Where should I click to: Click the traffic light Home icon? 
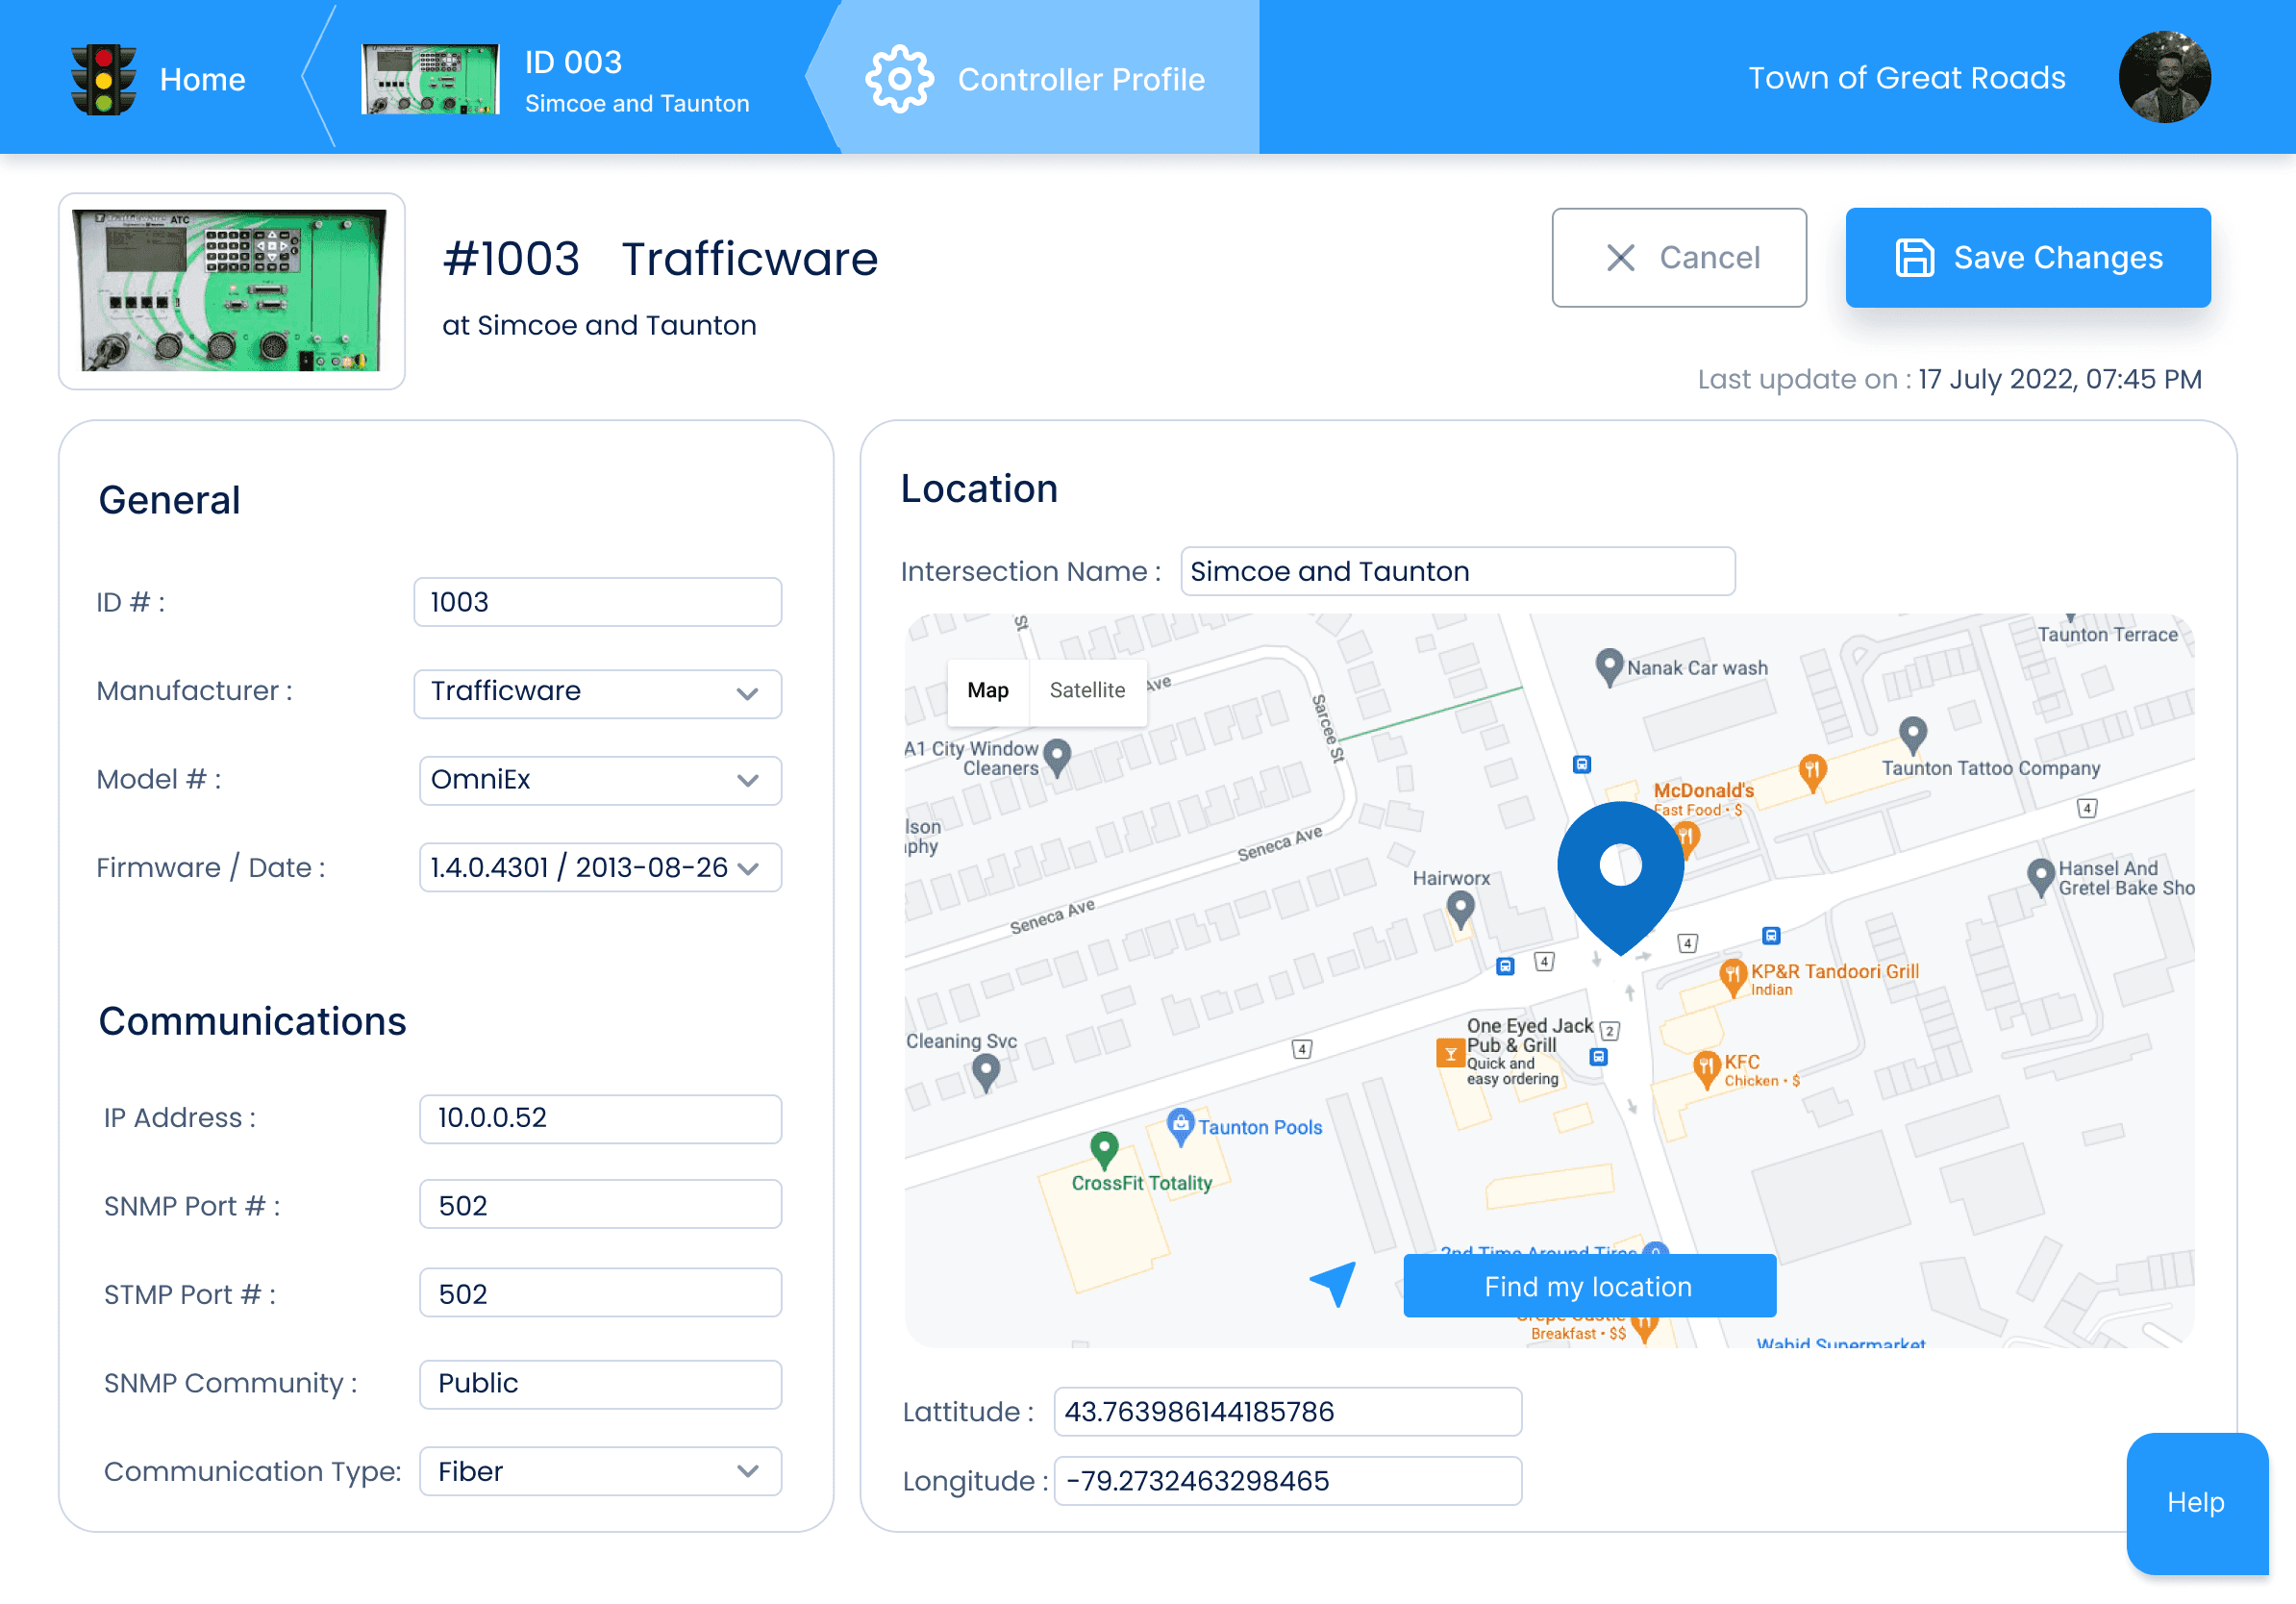pos(103,79)
